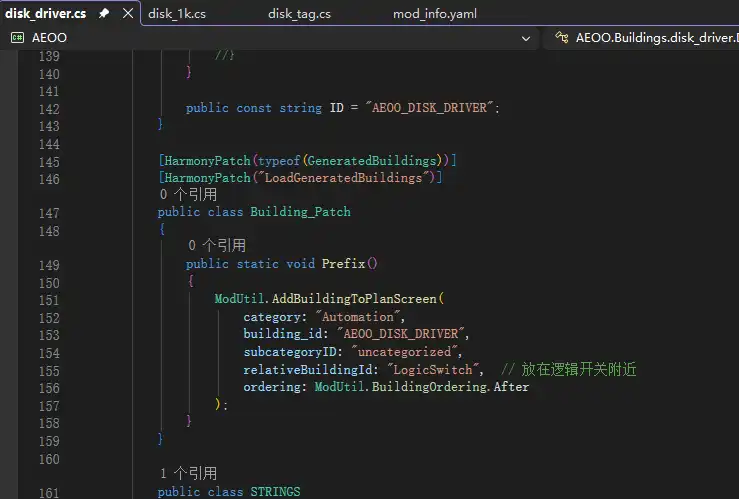Click the Building_Patch class name
This screenshot has height=499, width=739.
pyautogui.click(x=300, y=212)
